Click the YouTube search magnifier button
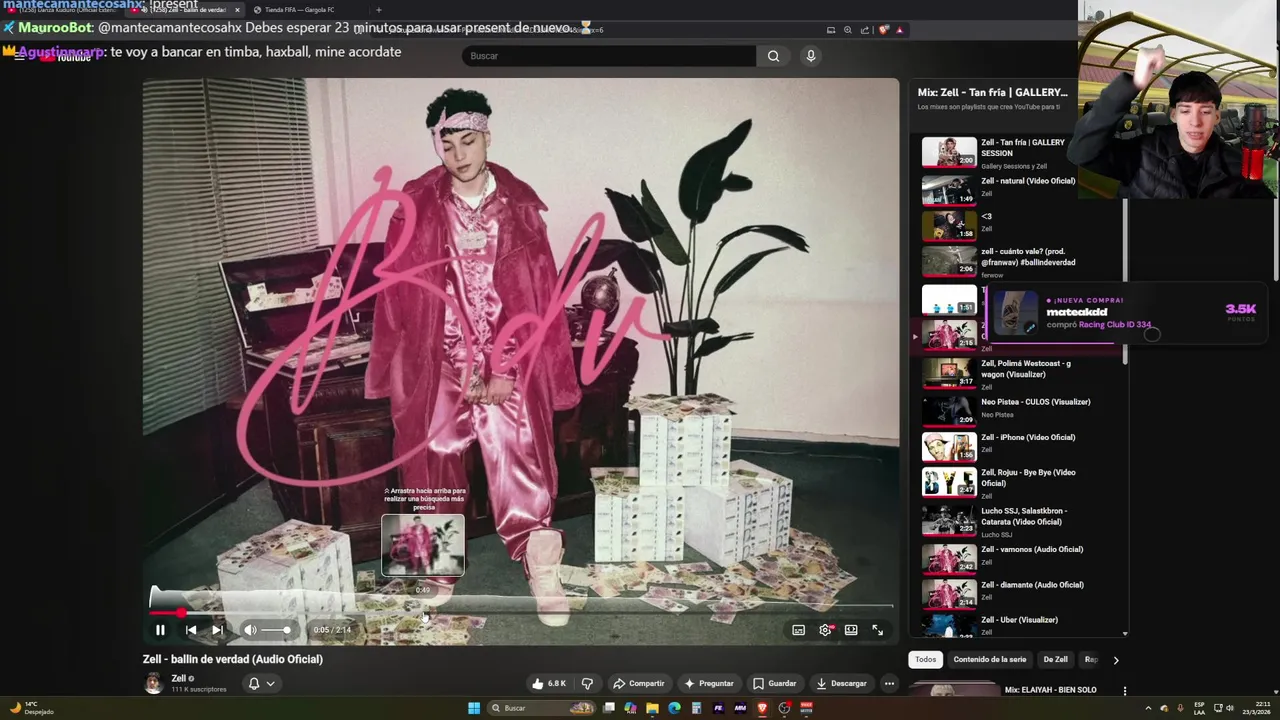This screenshot has width=1280, height=720. (773, 56)
